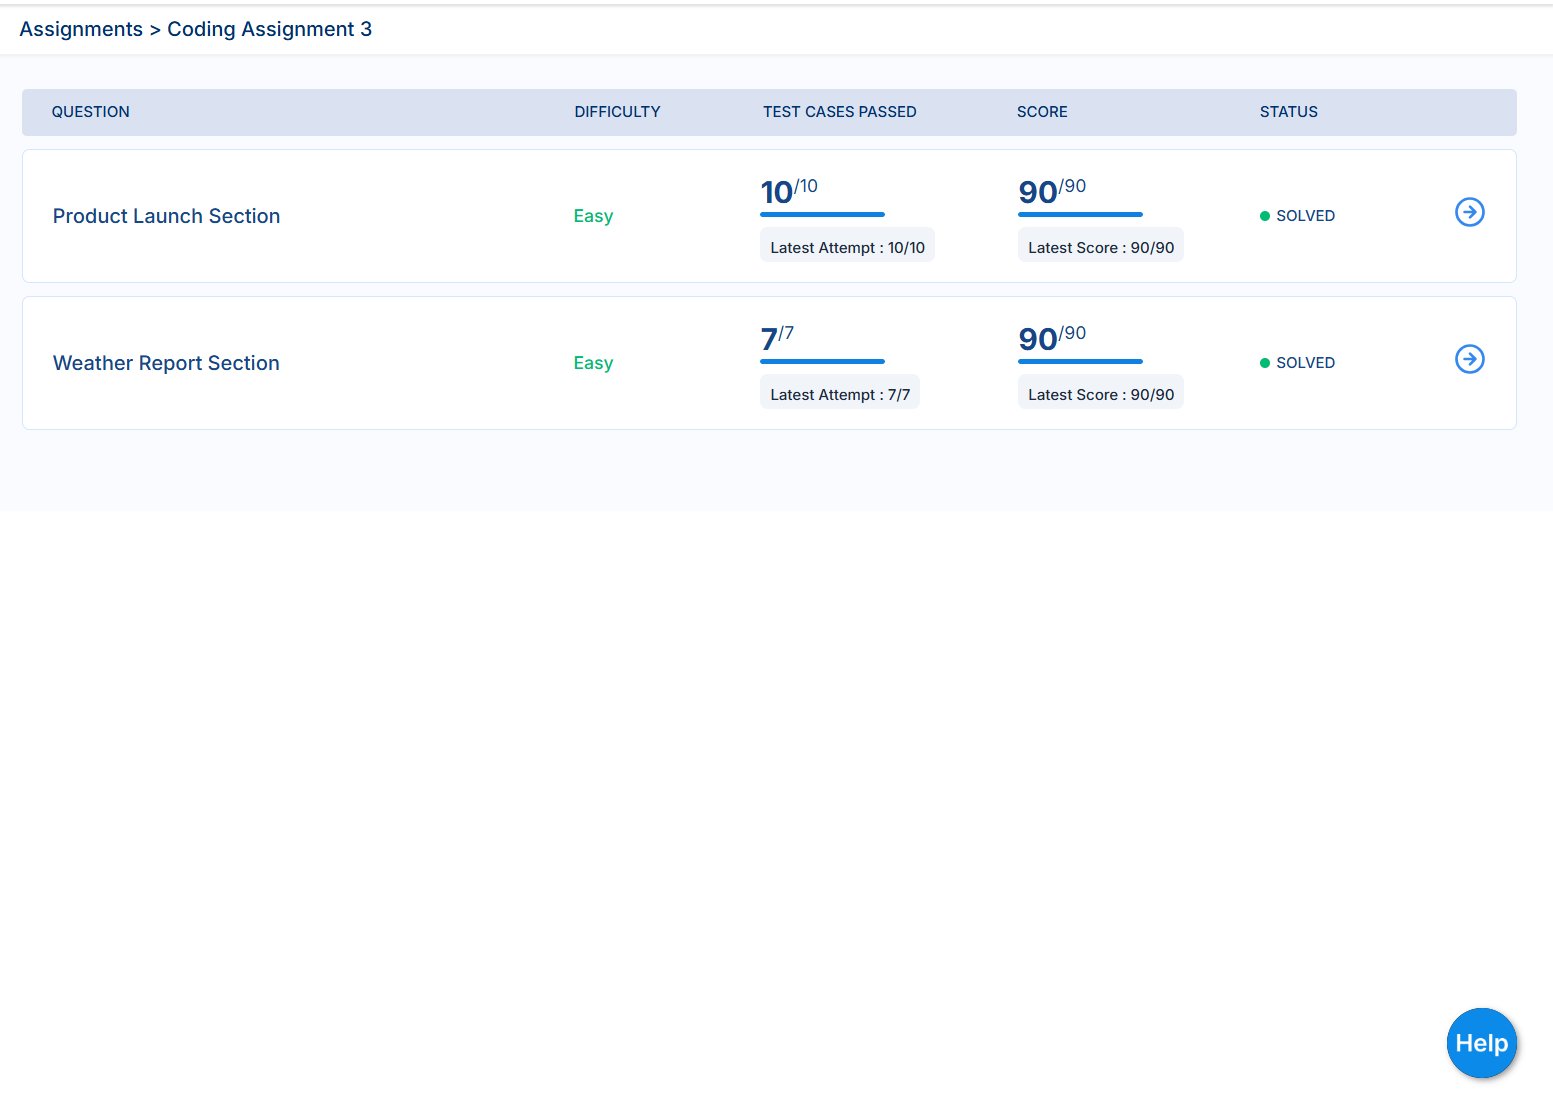Click Weather Report score progress bar
This screenshot has height=1108, width=1553.
(1080, 361)
